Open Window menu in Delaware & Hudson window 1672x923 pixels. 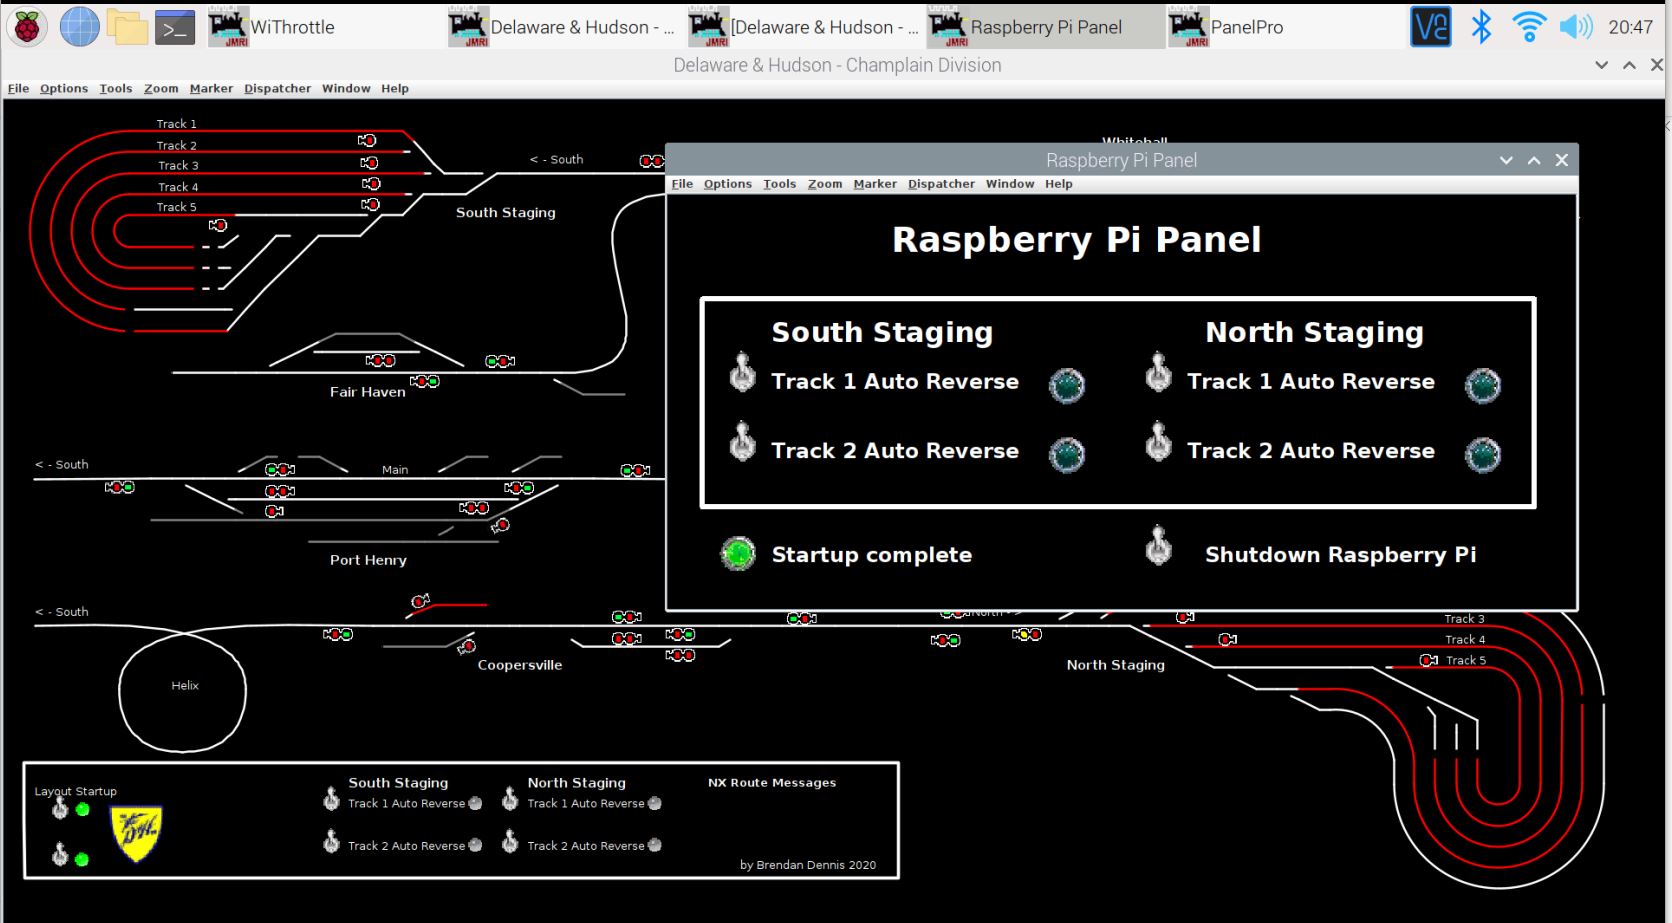coord(346,88)
